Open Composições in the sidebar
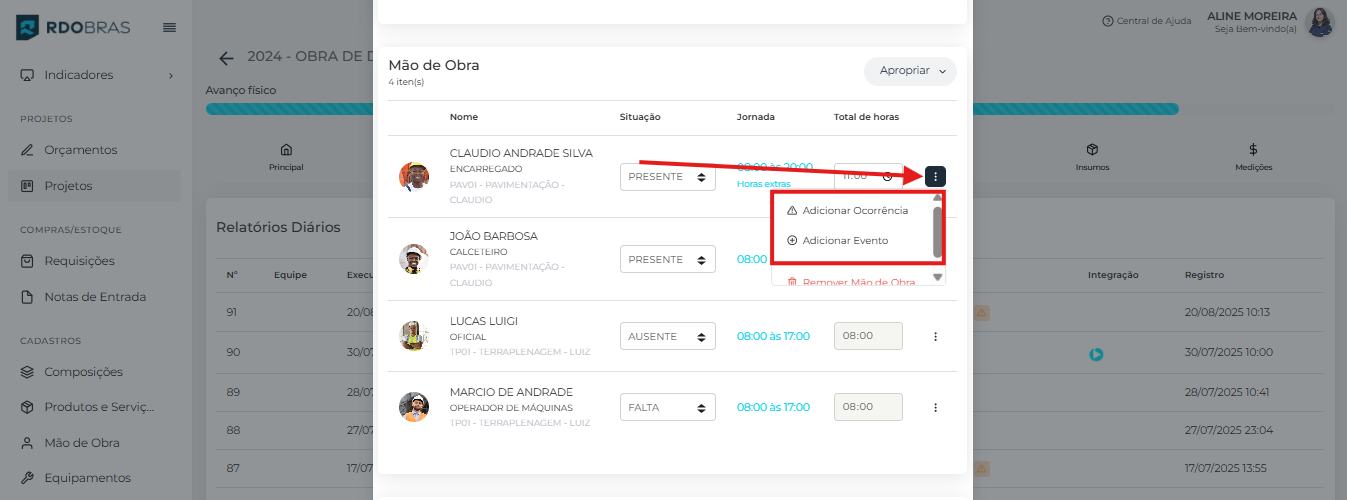Viewport: 1347px width, 500px height. (x=83, y=372)
